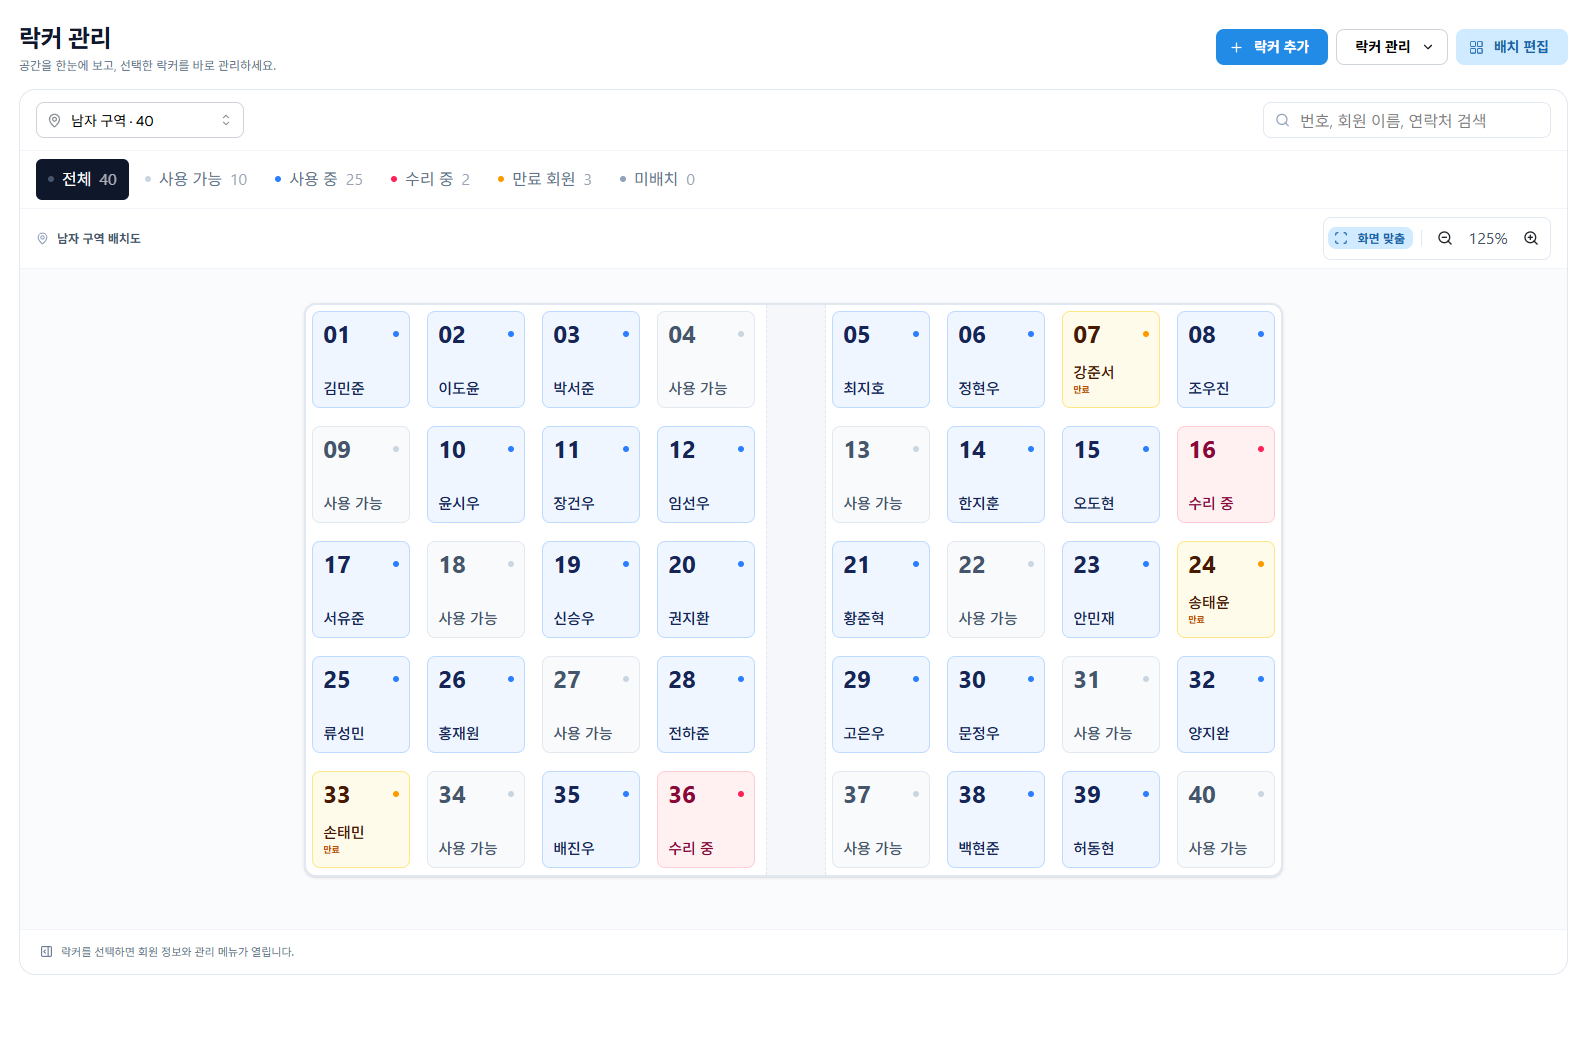
Task: Open the 남자 구역 · 40 zone dropdown
Action: (140, 121)
